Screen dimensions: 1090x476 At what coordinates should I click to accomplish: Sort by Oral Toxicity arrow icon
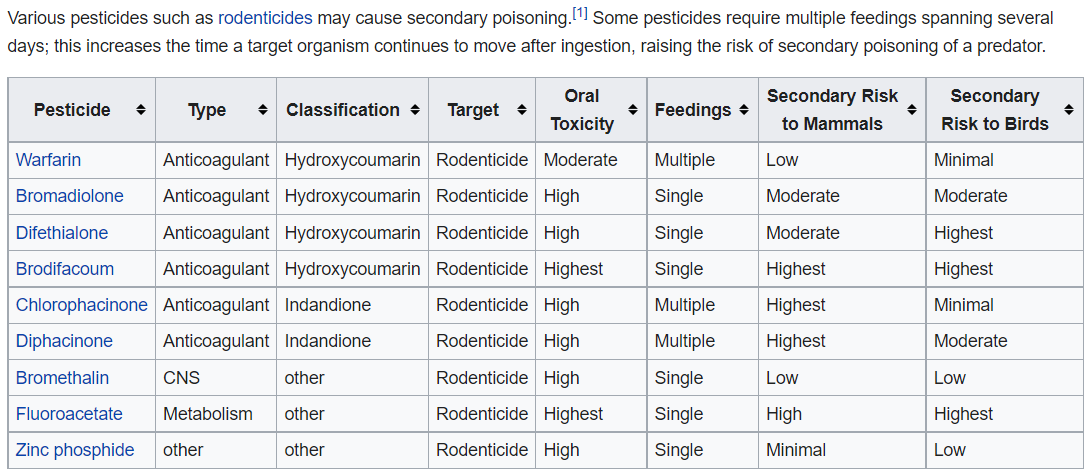(632, 110)
